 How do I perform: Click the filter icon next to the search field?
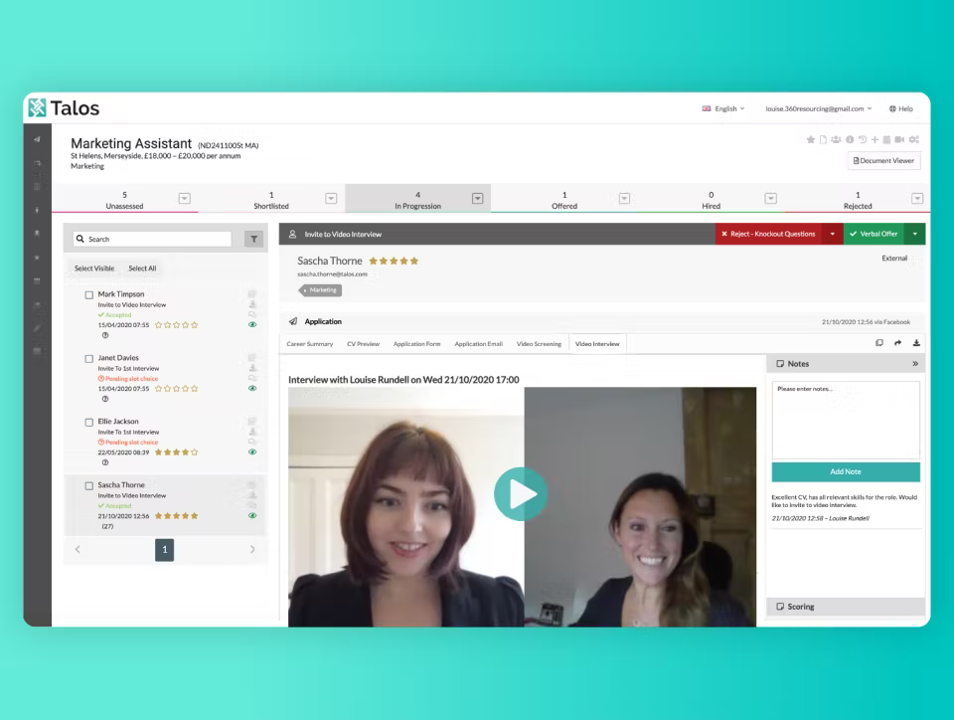[253, 239]
